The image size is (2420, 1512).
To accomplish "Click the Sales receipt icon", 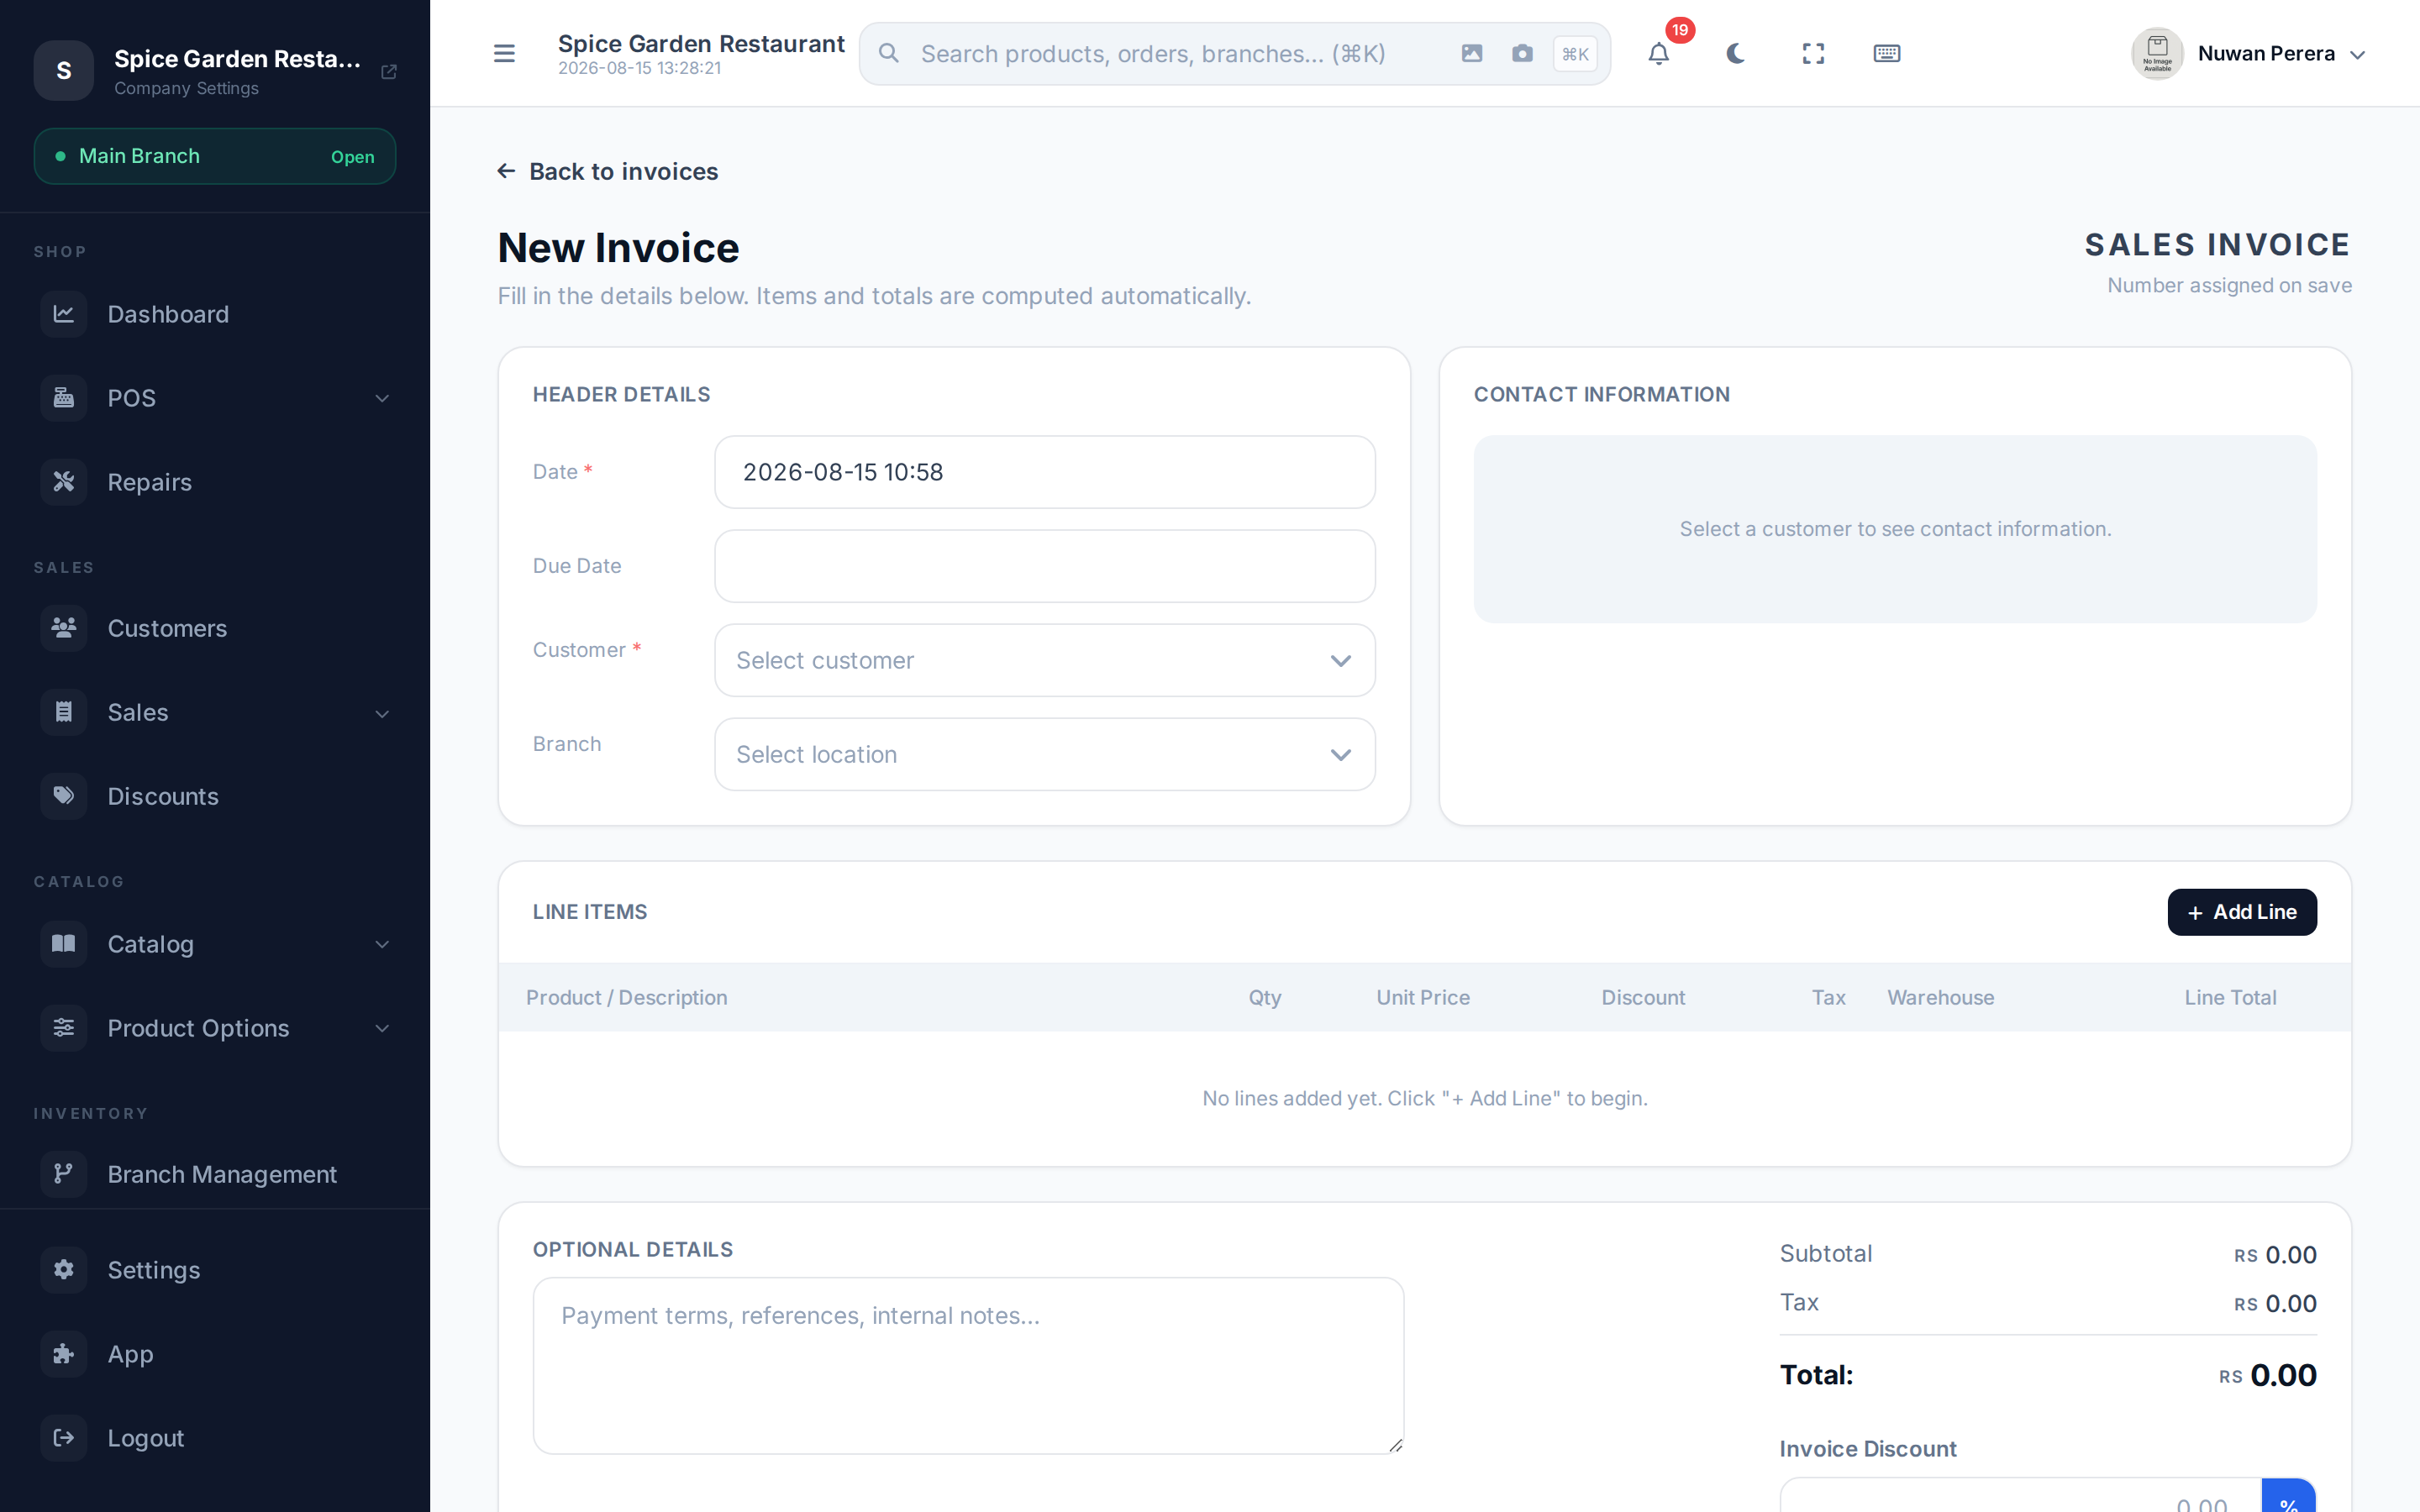I will point(64,712).
